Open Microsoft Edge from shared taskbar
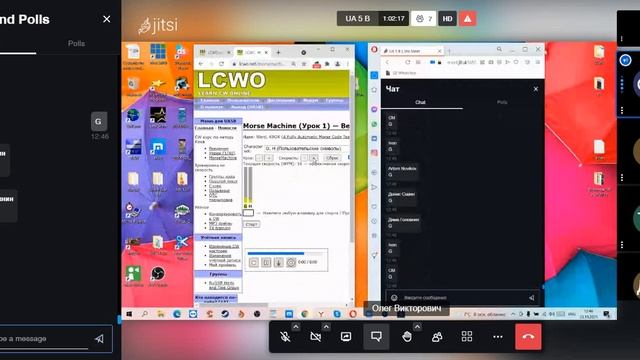This screenshot has height=360, width=640. coord(177,314)
